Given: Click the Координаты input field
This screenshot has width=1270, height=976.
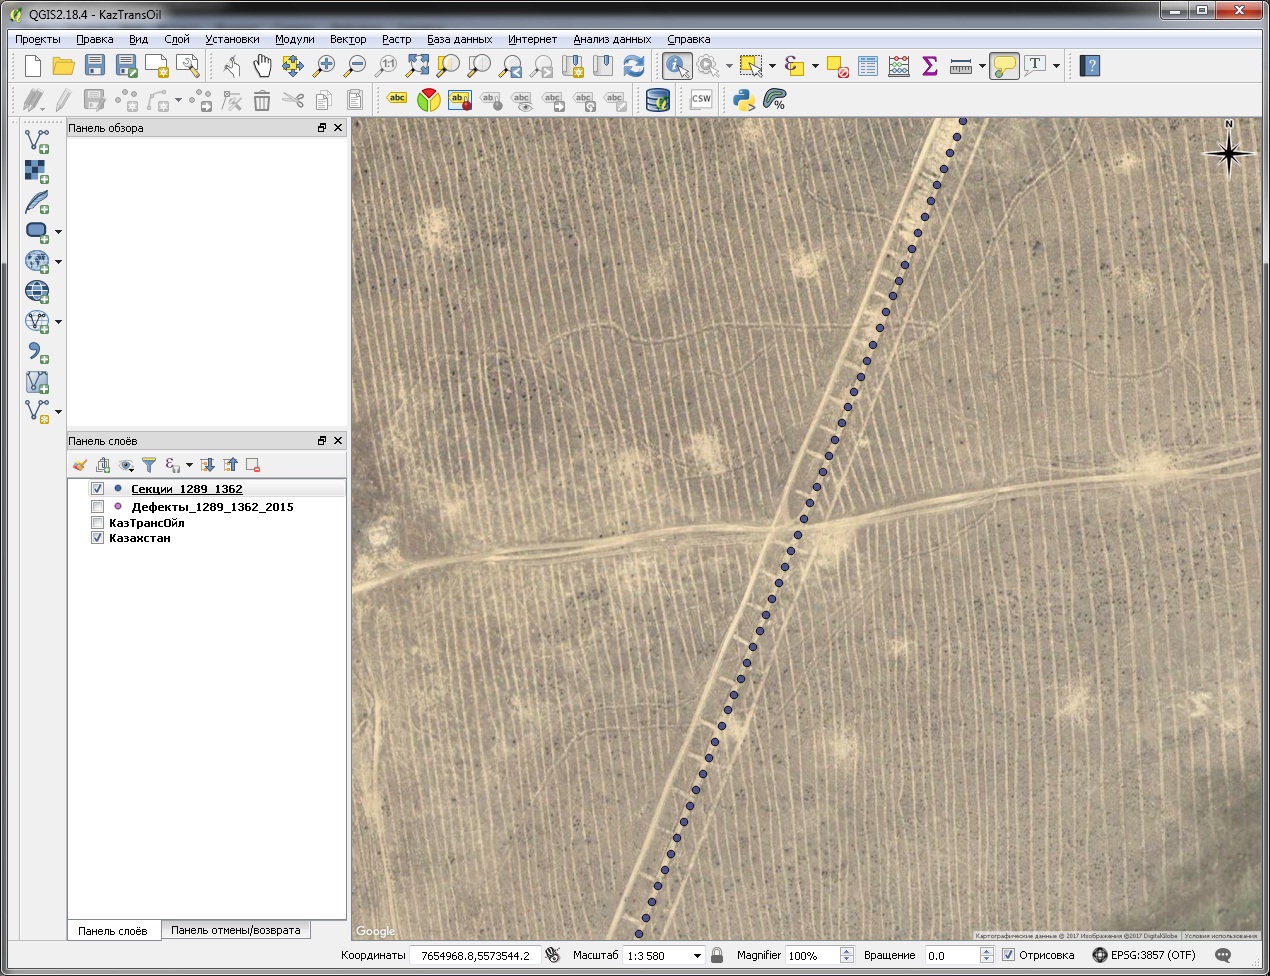Looking at the screenshot, I should click(x=475, y=956).
